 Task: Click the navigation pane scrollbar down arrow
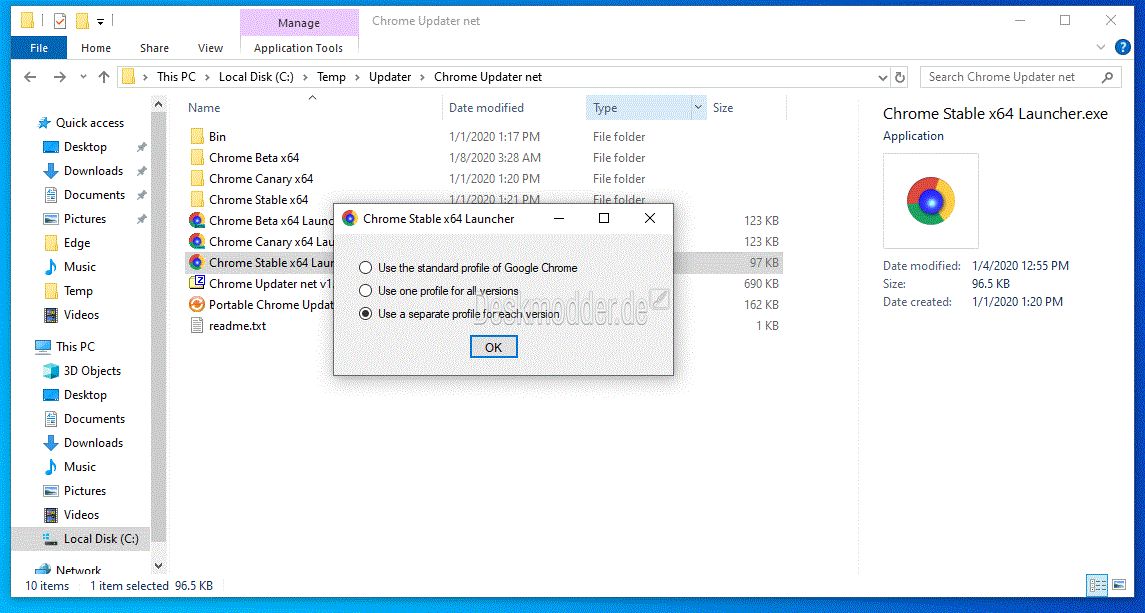click(x=158, y=566)
